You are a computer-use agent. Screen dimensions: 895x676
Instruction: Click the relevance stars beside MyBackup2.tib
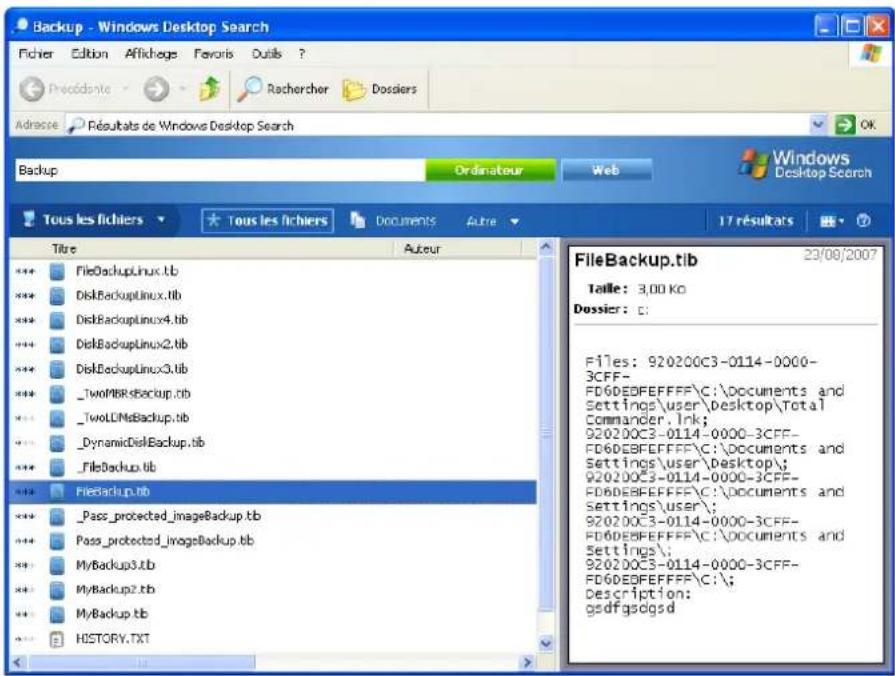coord(25,590)
